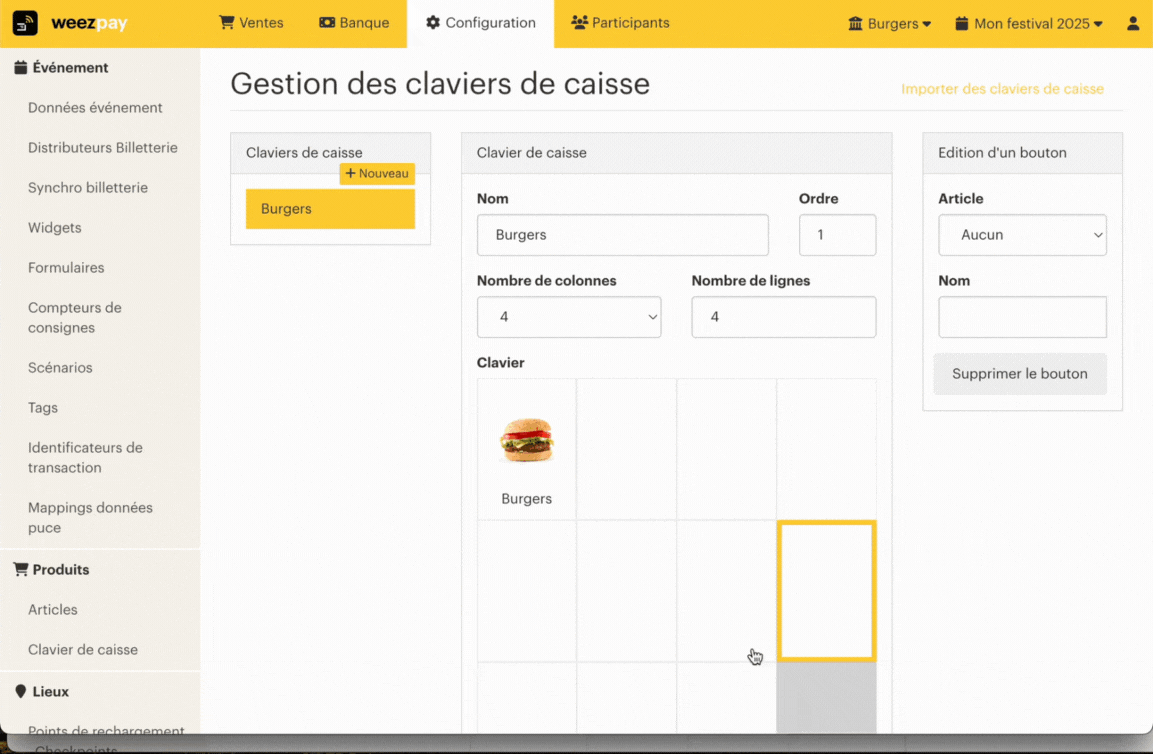The width and height of the screenshot is (1153, 754).
Task: Click the Nouveau button
Action: [377, 174]
